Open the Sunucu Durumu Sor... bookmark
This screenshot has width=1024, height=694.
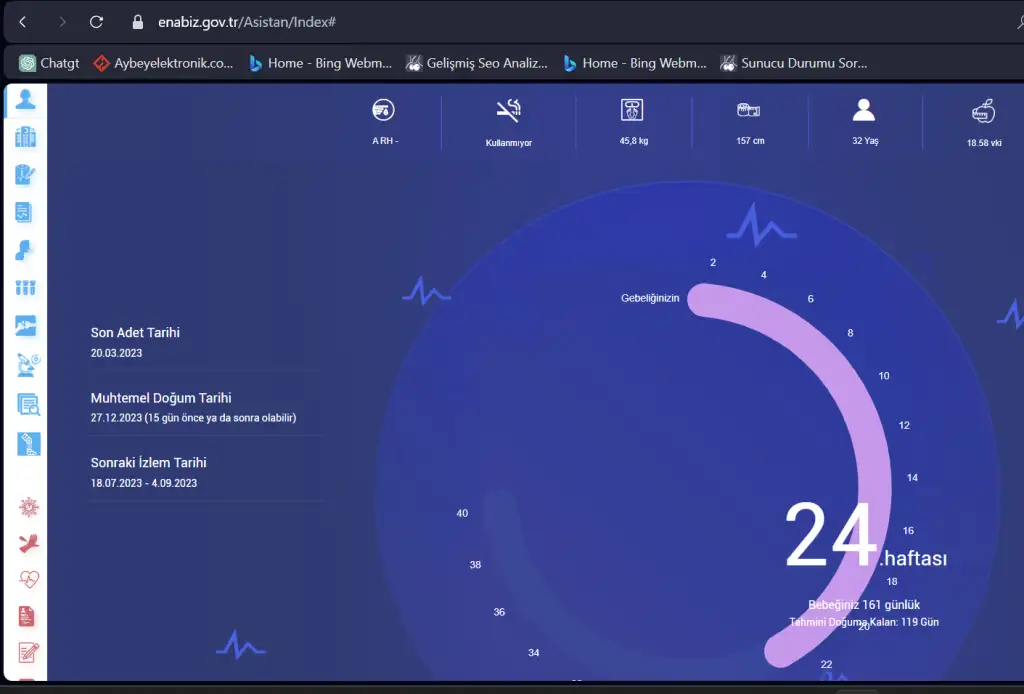(793, 63)
